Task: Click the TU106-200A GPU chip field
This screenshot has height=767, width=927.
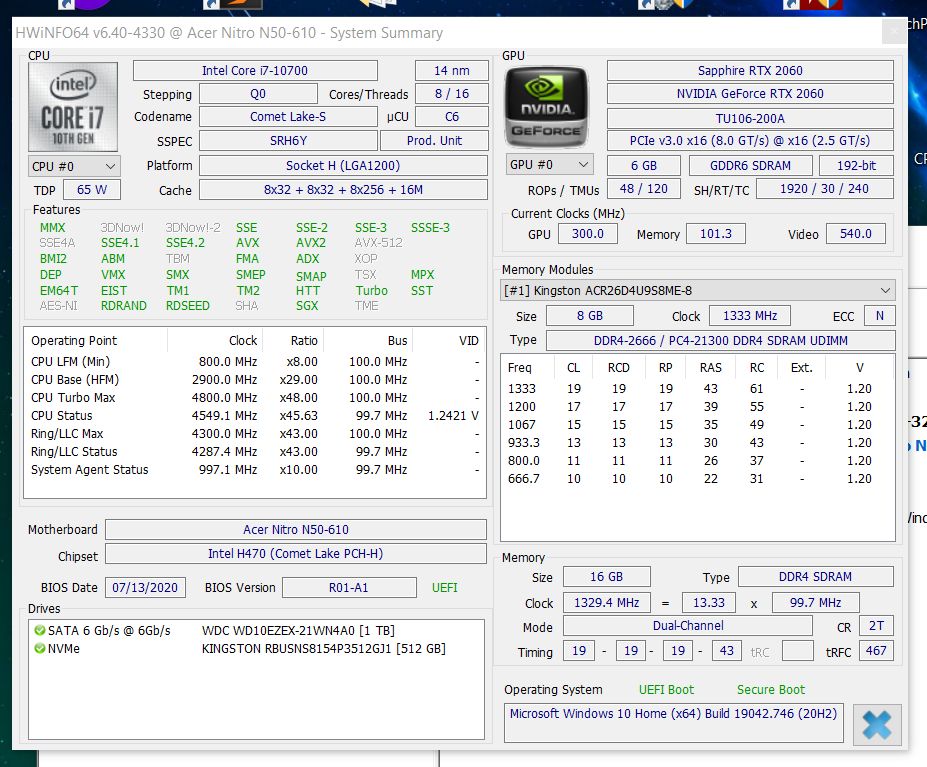Action: tap(750, 118)
